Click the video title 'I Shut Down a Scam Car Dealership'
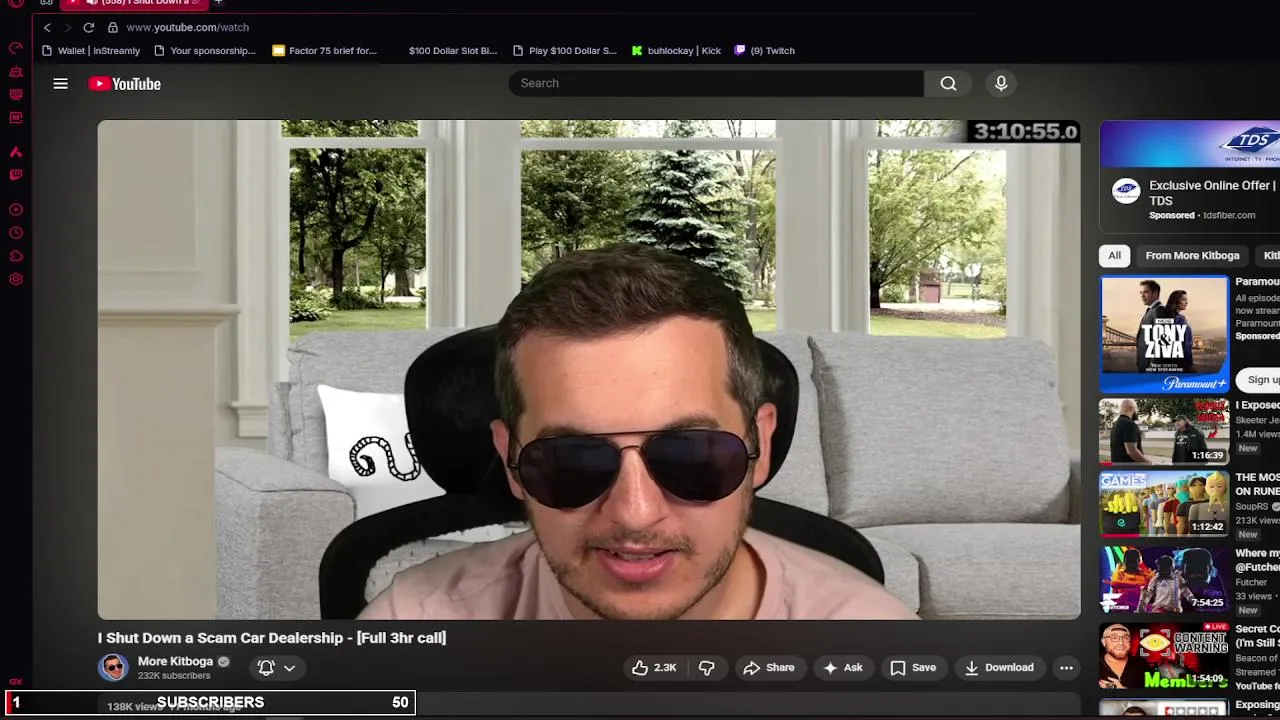Viewport: 1280px width, 720px height. pyautogui.click(x=272, y=637)
